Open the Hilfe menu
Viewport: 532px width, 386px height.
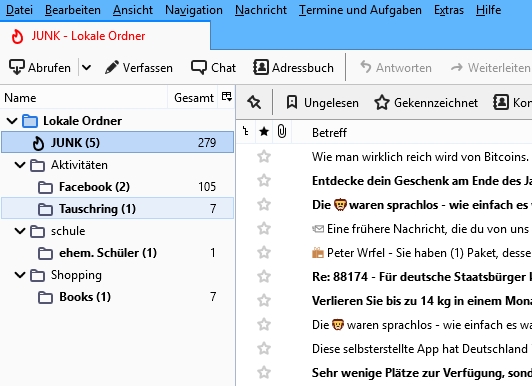coord(488,10)
